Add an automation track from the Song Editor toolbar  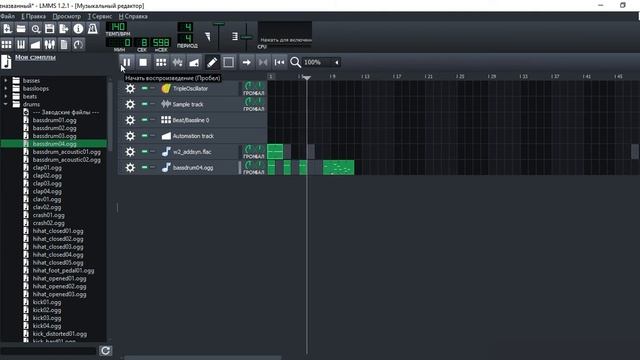pos(194,62)
